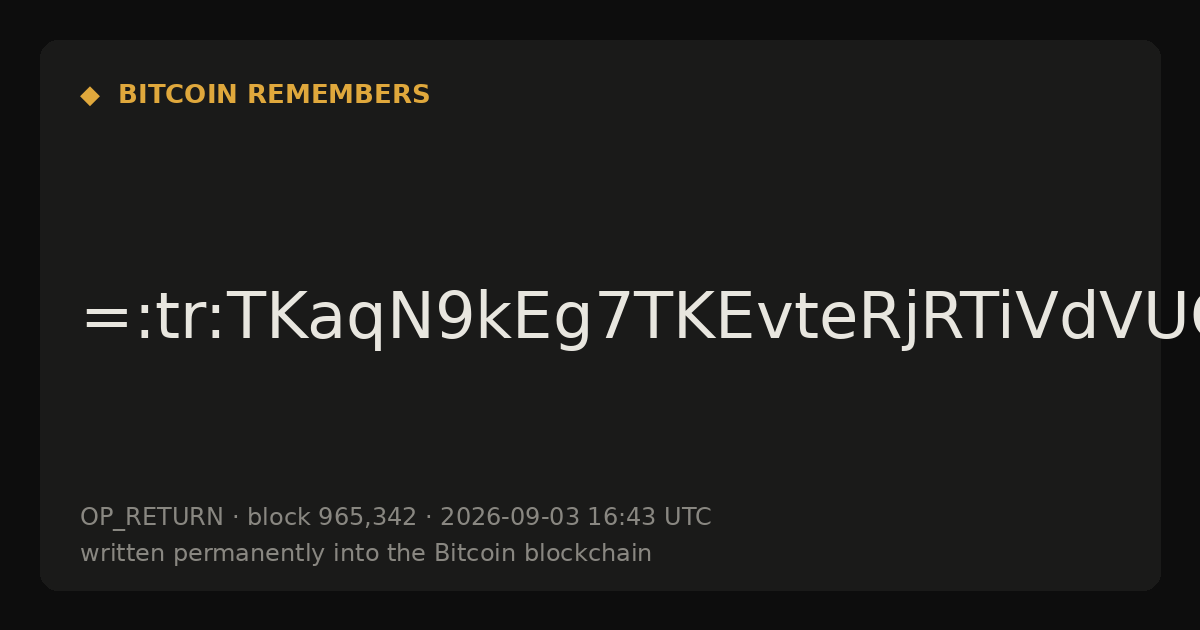Click the orange diamond logo icon
This screenshot has width=1200, height=630.
click(x=90, y=95)
